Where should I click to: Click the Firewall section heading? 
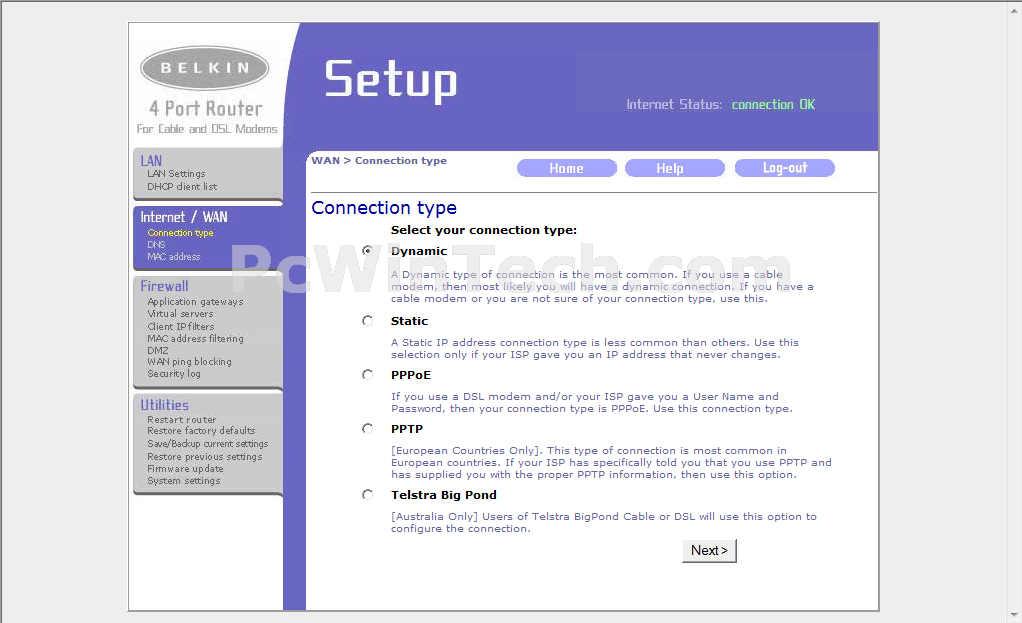click(164, 286)
